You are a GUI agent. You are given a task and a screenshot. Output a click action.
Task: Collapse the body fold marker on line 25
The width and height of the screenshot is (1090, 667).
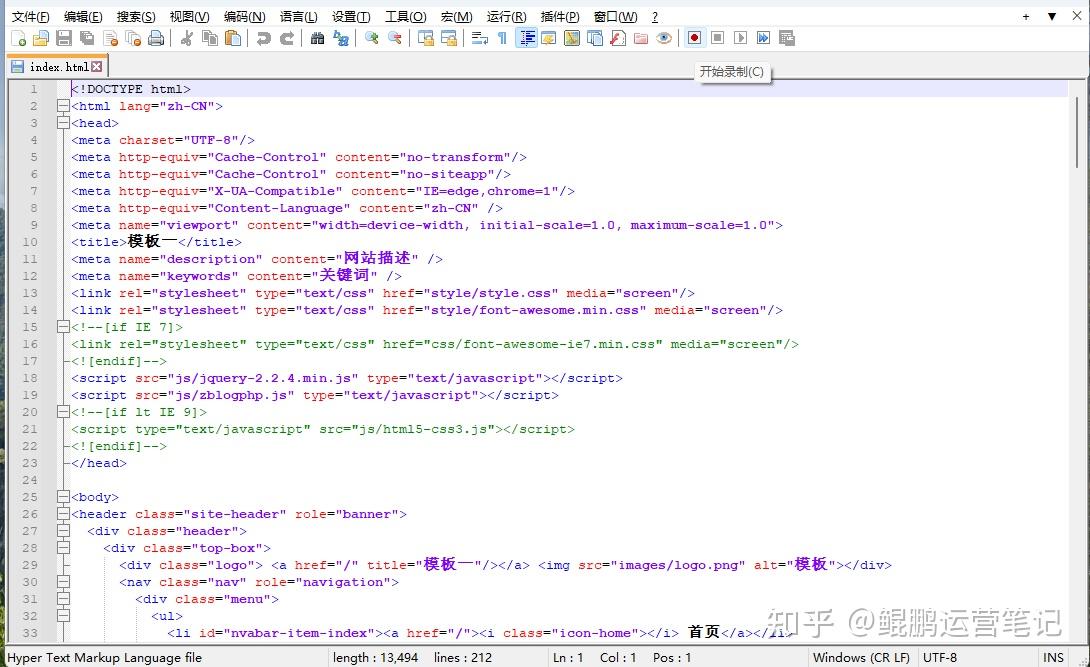[x=63, y=496]
